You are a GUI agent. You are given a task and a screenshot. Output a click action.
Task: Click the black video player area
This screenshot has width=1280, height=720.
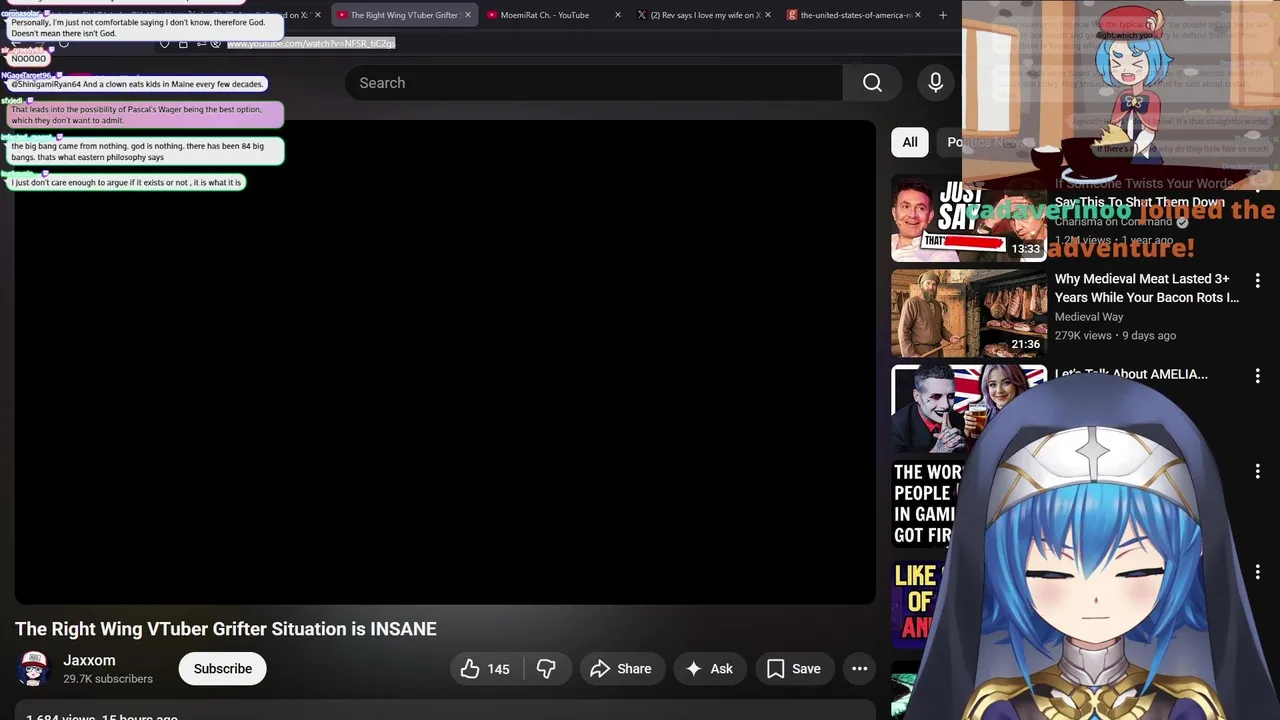(445, 362)
